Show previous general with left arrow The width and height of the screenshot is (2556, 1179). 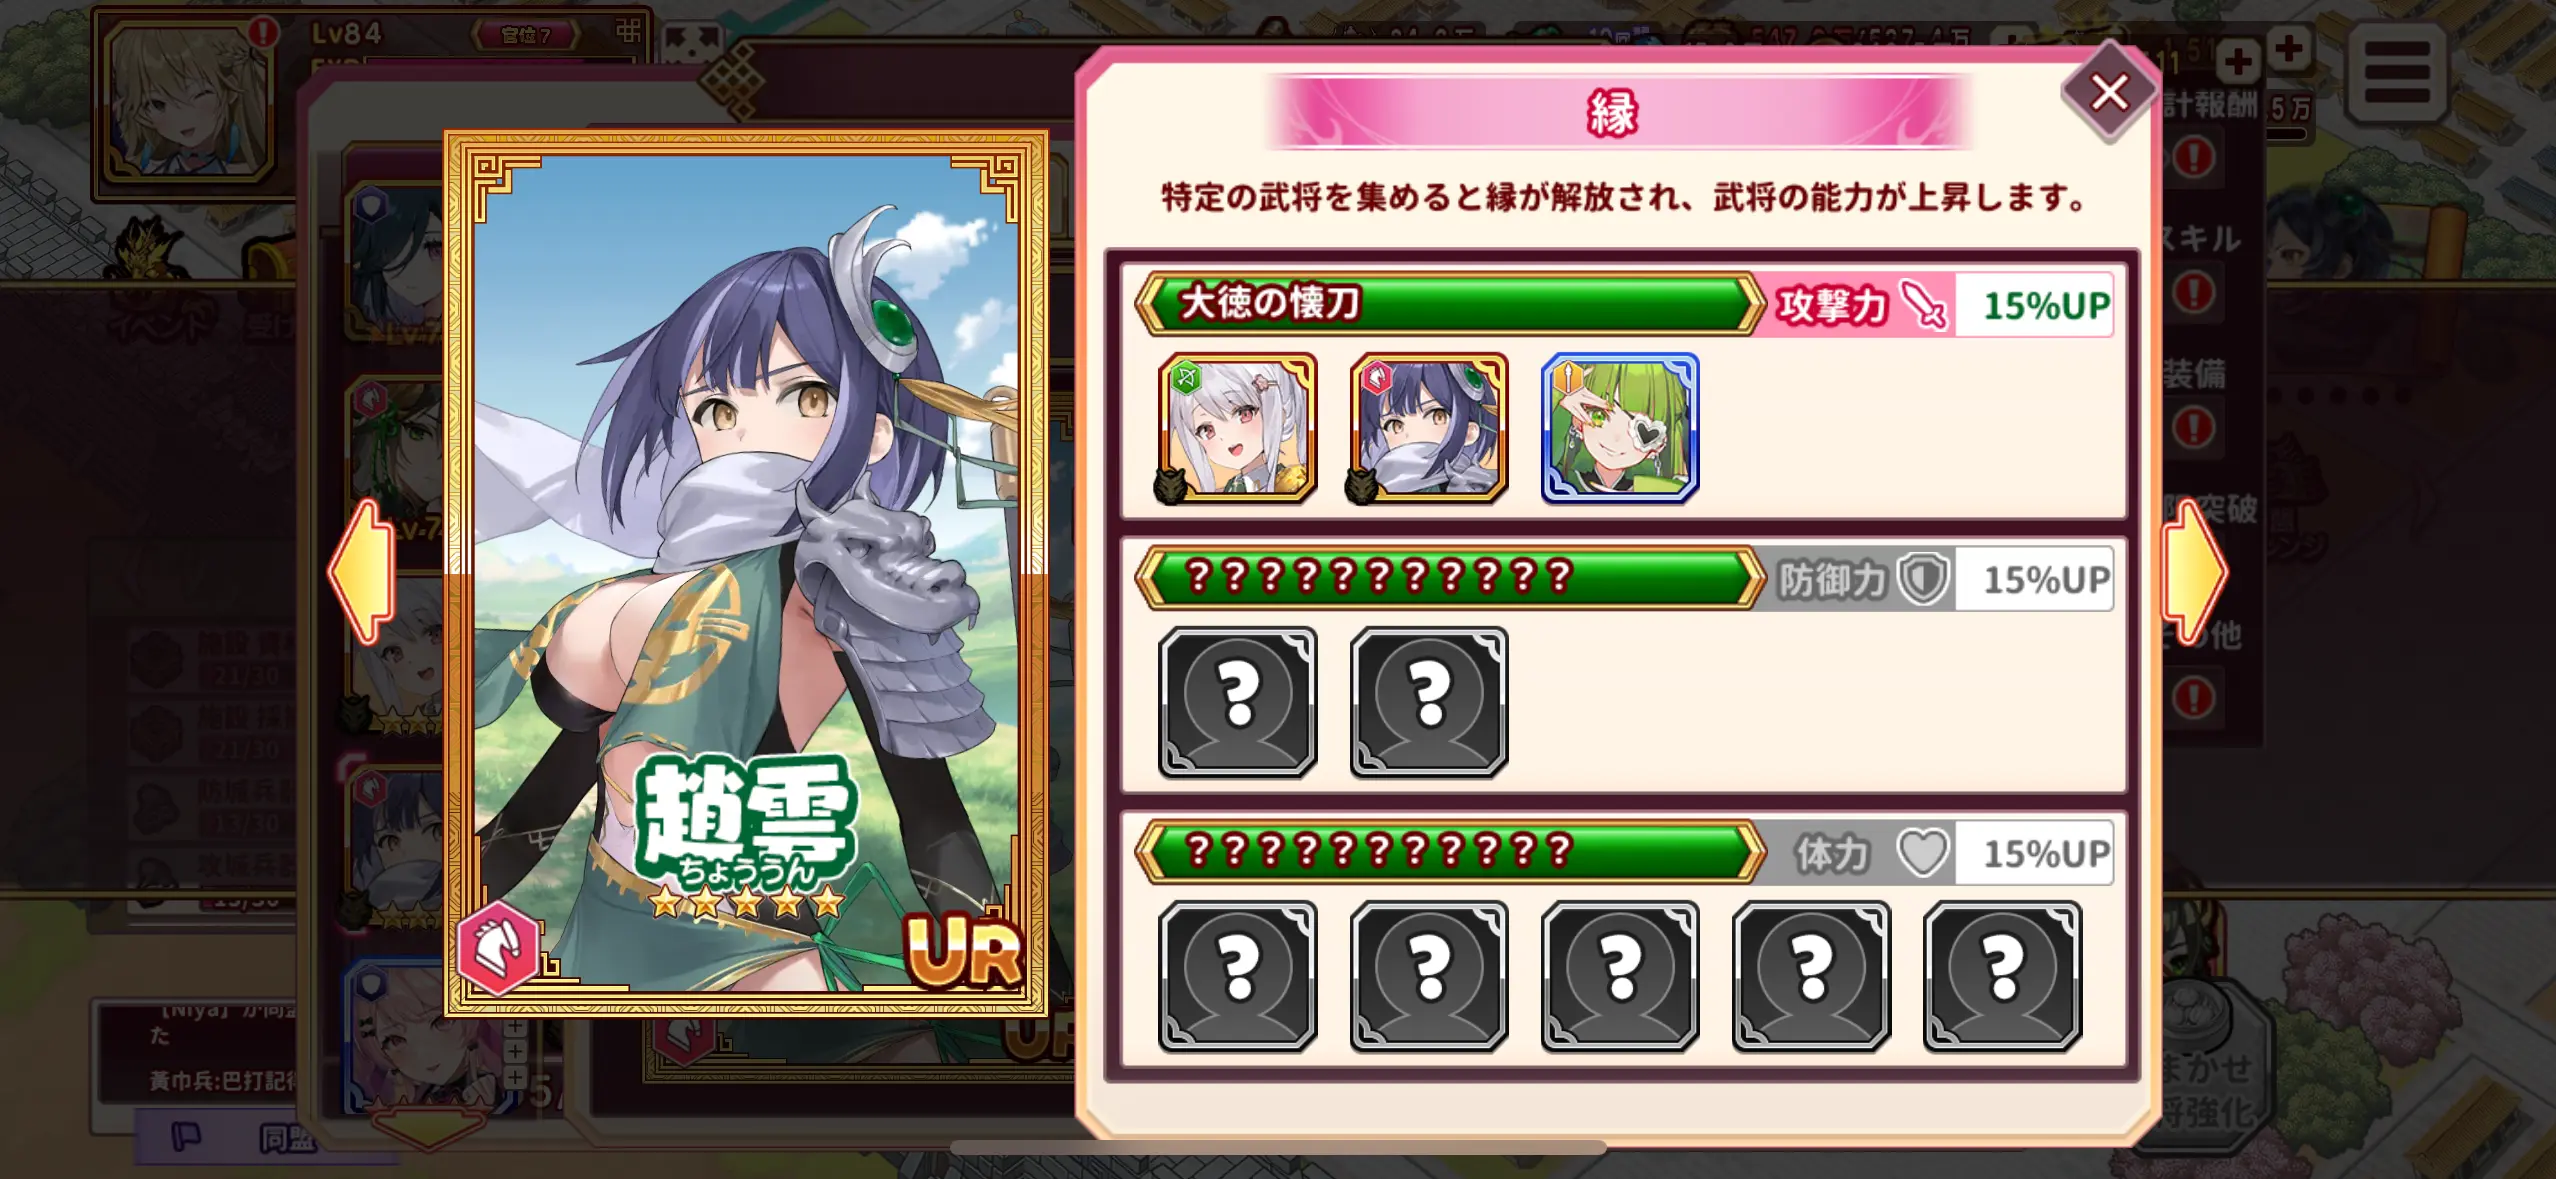click(361, 571)
